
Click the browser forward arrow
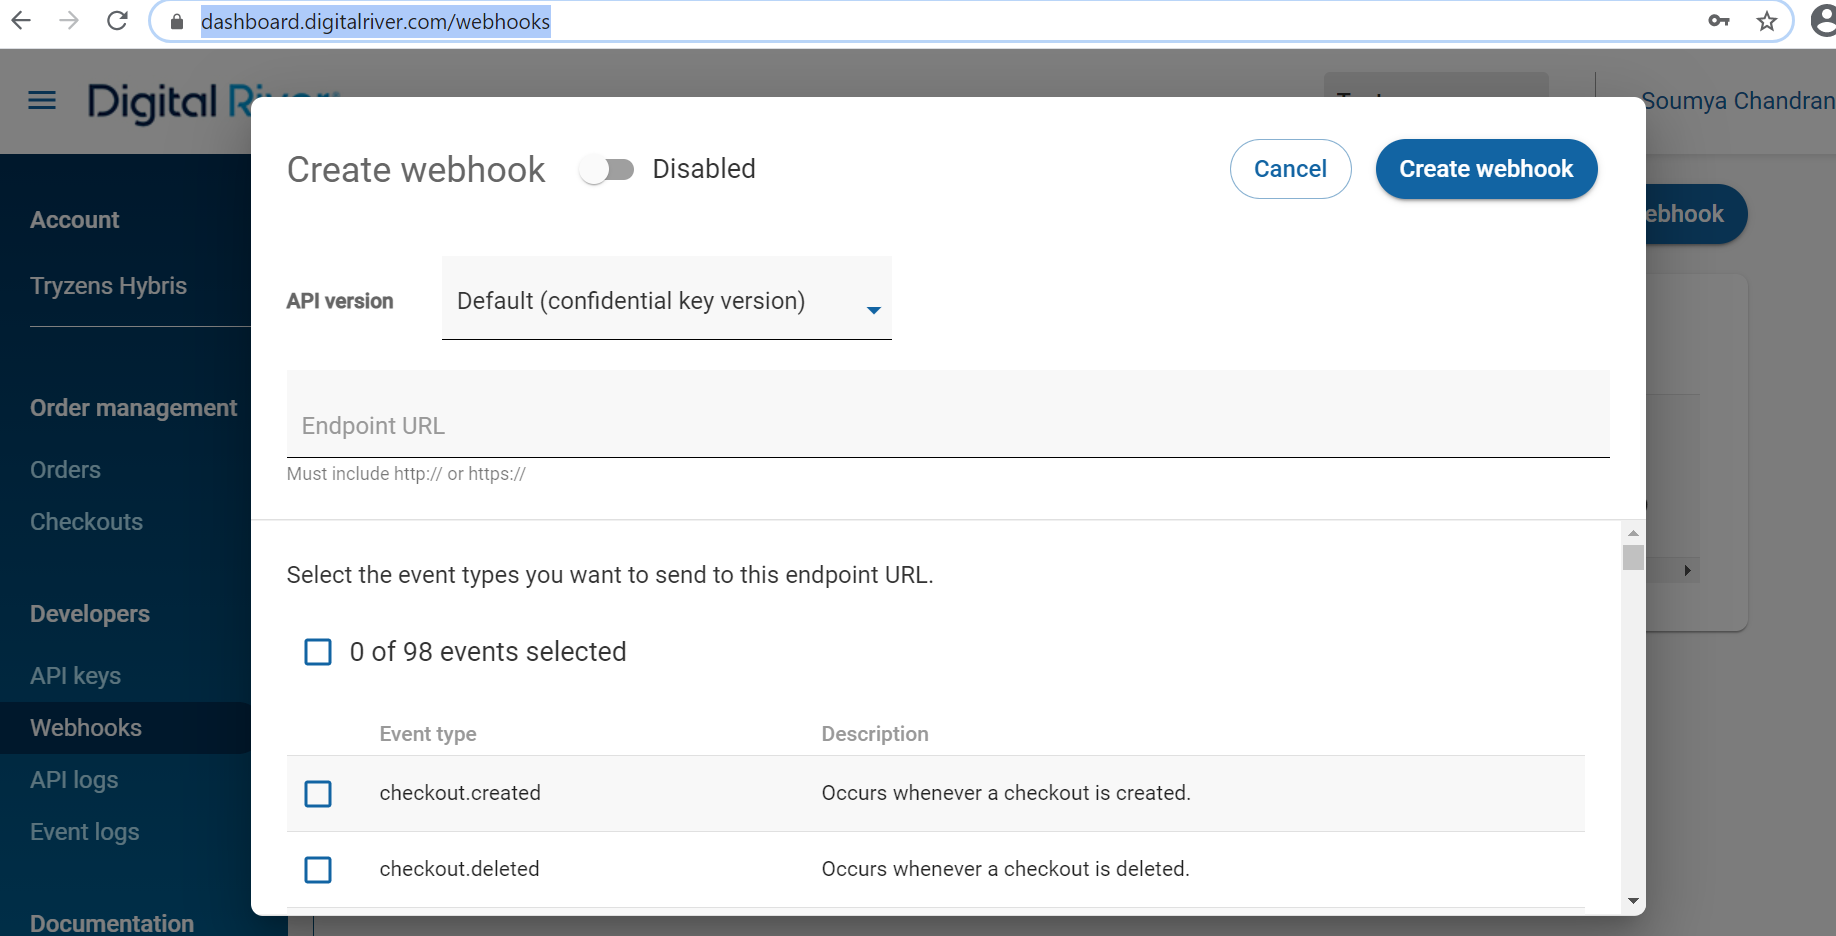(69, 21)
